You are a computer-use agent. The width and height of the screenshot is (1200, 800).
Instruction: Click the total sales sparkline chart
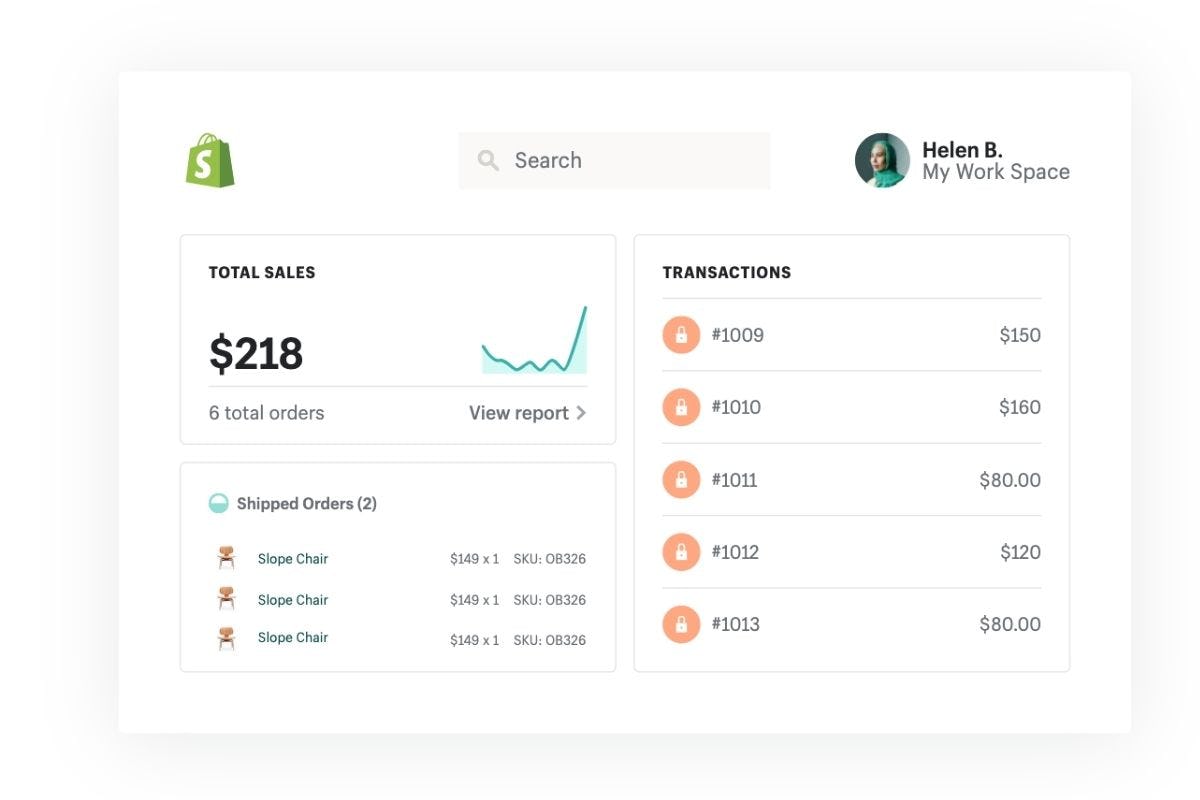point(534,343)
